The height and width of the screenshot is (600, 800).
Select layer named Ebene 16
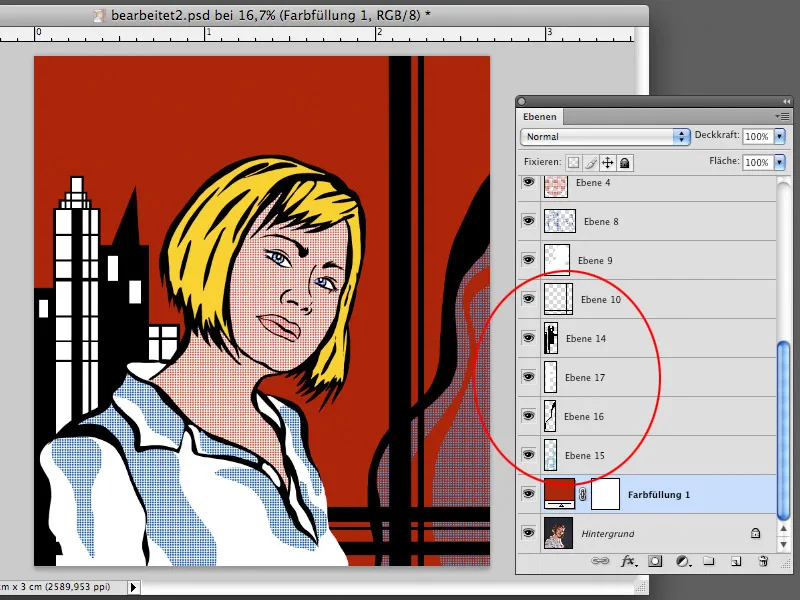pyautogui.click(x=584, y=417)
